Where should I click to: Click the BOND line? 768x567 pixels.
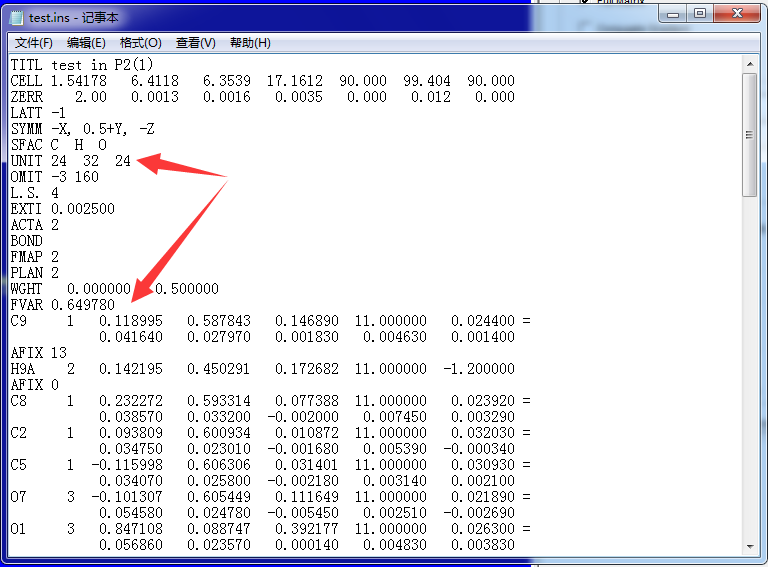tap(26, 241)
